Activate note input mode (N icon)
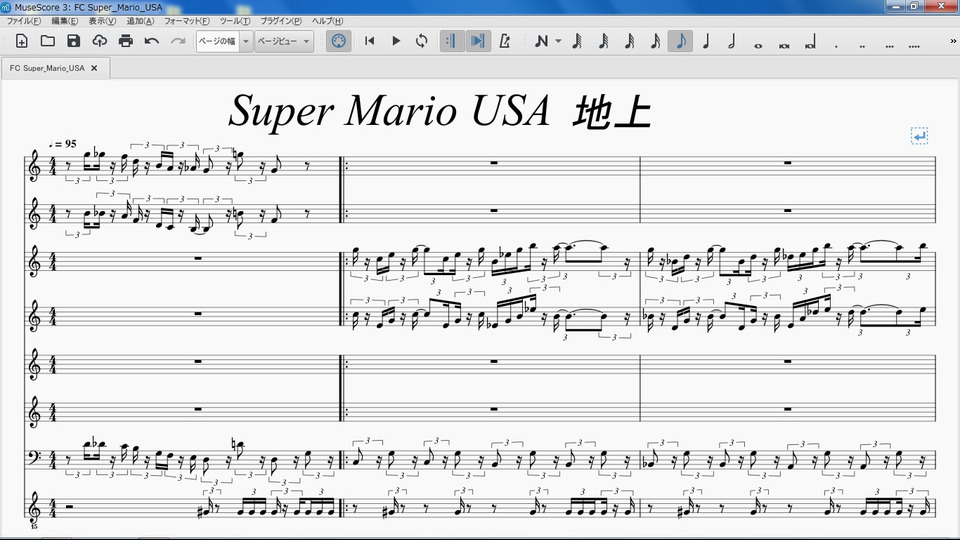 (x=541, y=41)
